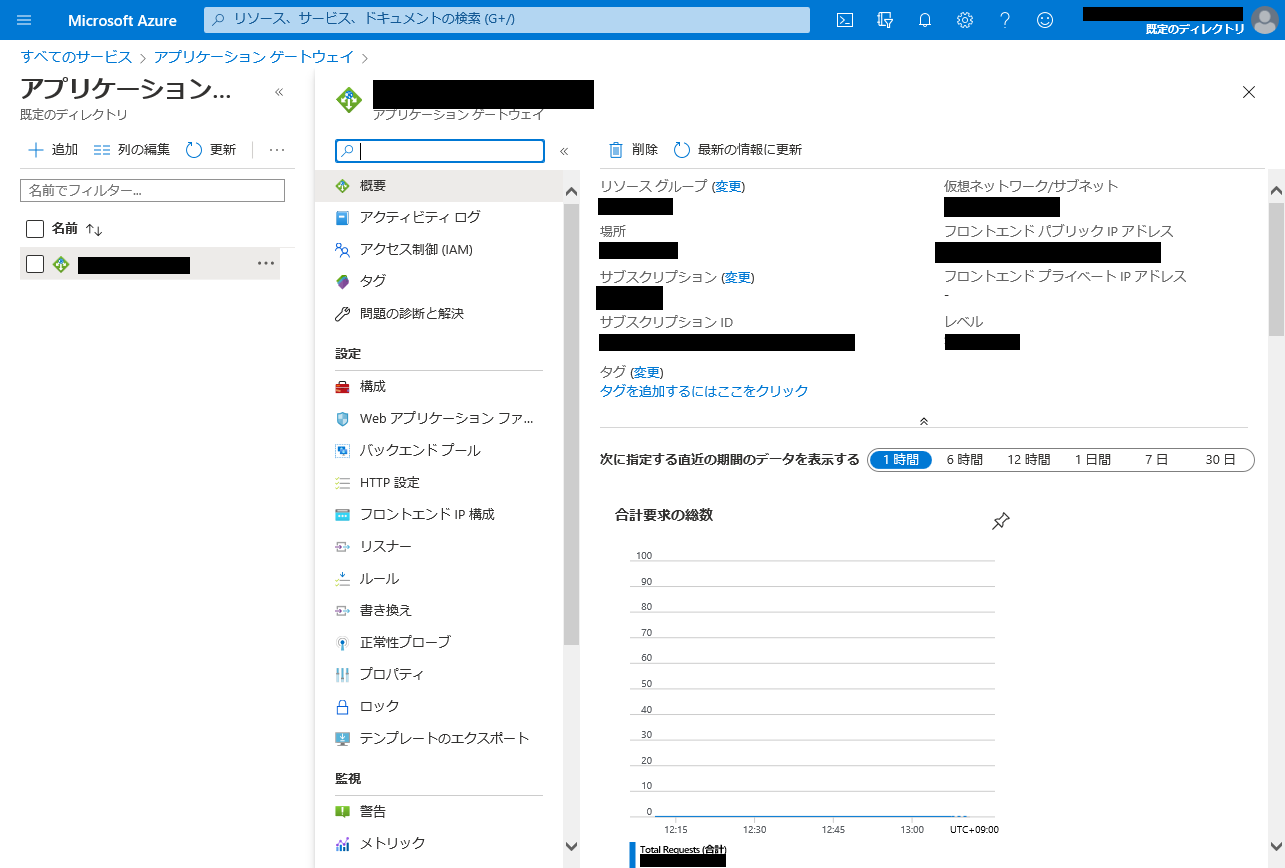Open Cloud Shell from the top bar
This screenshot has width=1285, height=868.
coord(845,20)
